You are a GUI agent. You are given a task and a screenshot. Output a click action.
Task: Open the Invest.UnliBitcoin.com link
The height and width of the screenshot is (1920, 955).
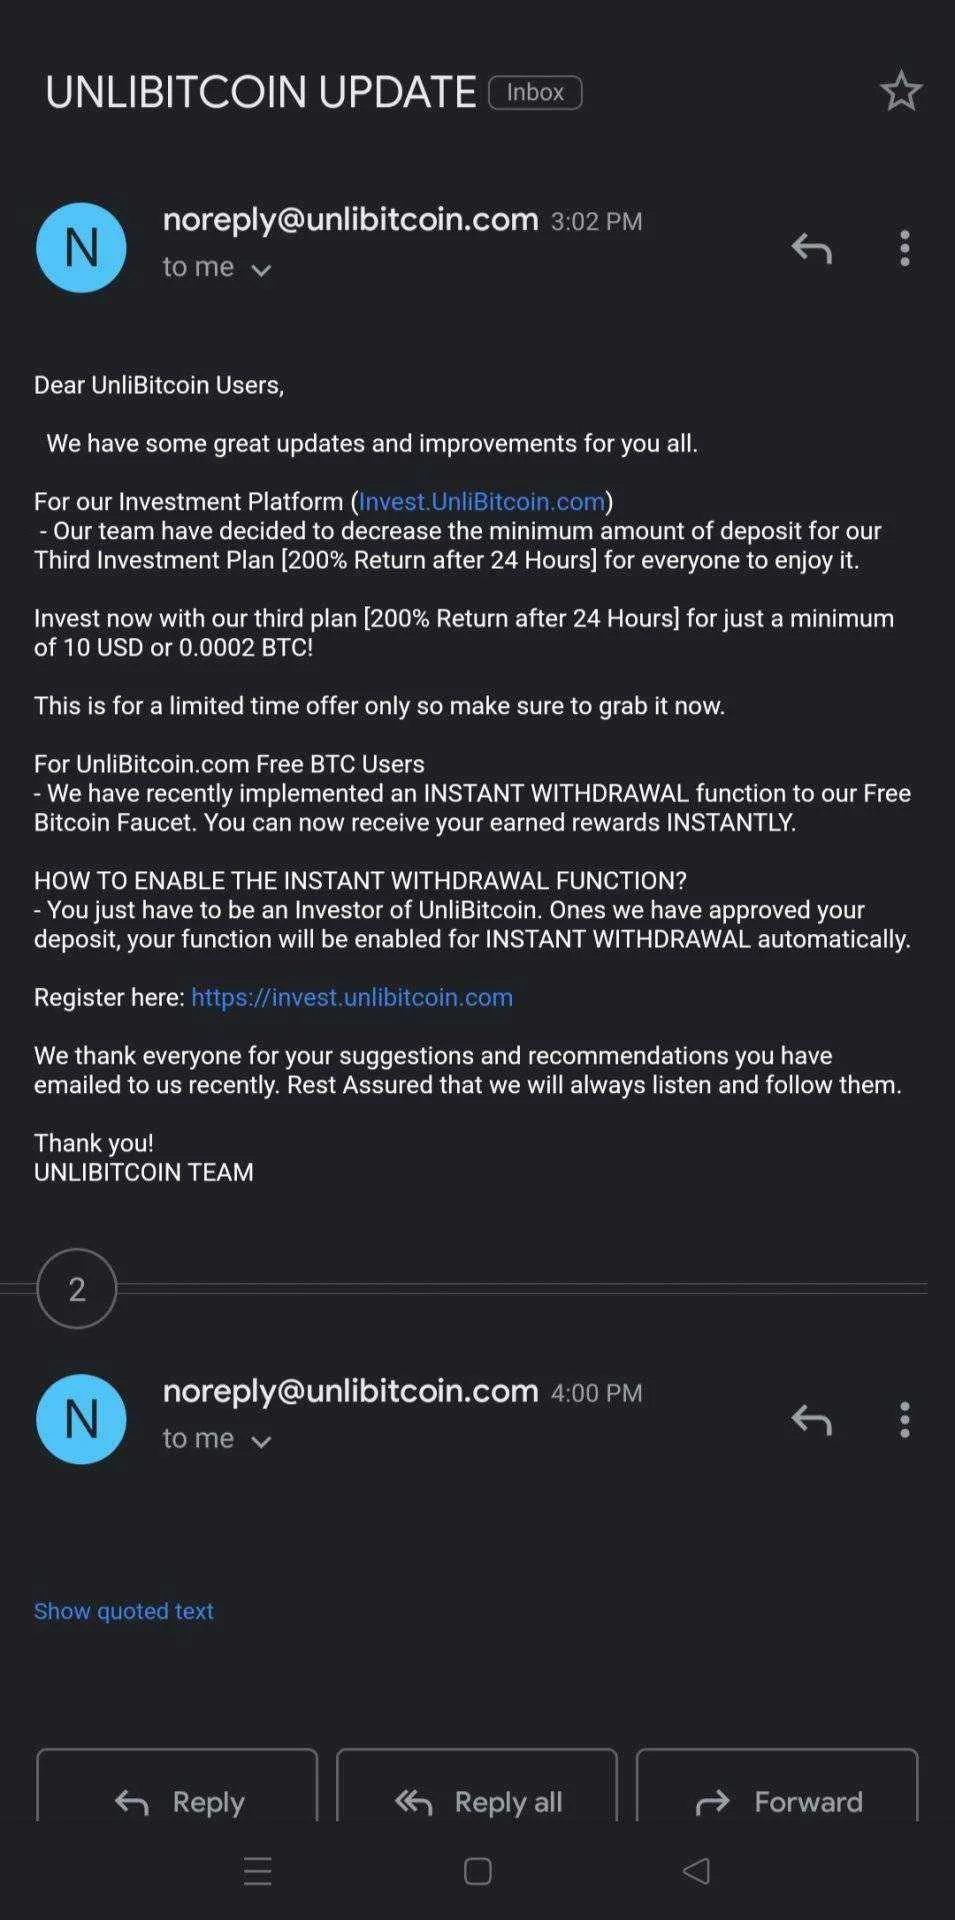click(x=482, y=501)
